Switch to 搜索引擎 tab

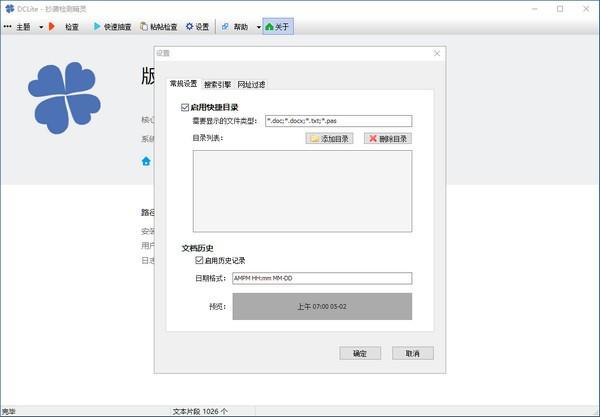tap(217, 85)
